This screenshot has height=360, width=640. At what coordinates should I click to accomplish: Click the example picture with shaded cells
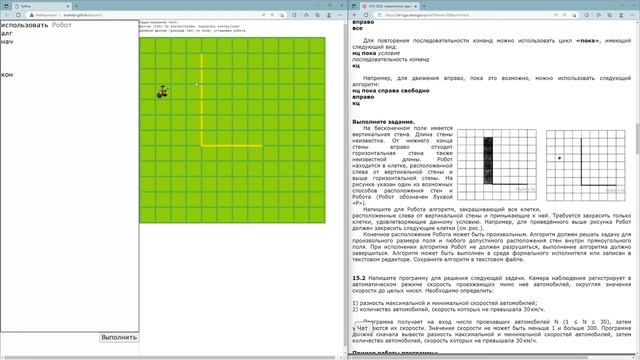pyautogui.click(x=497, y=164)
